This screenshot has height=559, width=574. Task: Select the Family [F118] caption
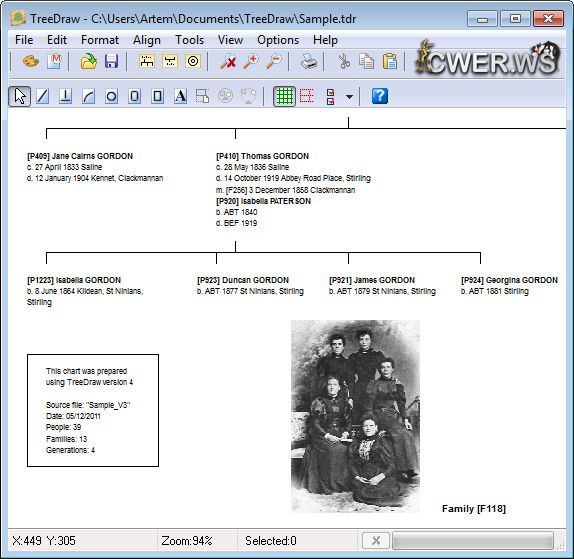[474, 508]
